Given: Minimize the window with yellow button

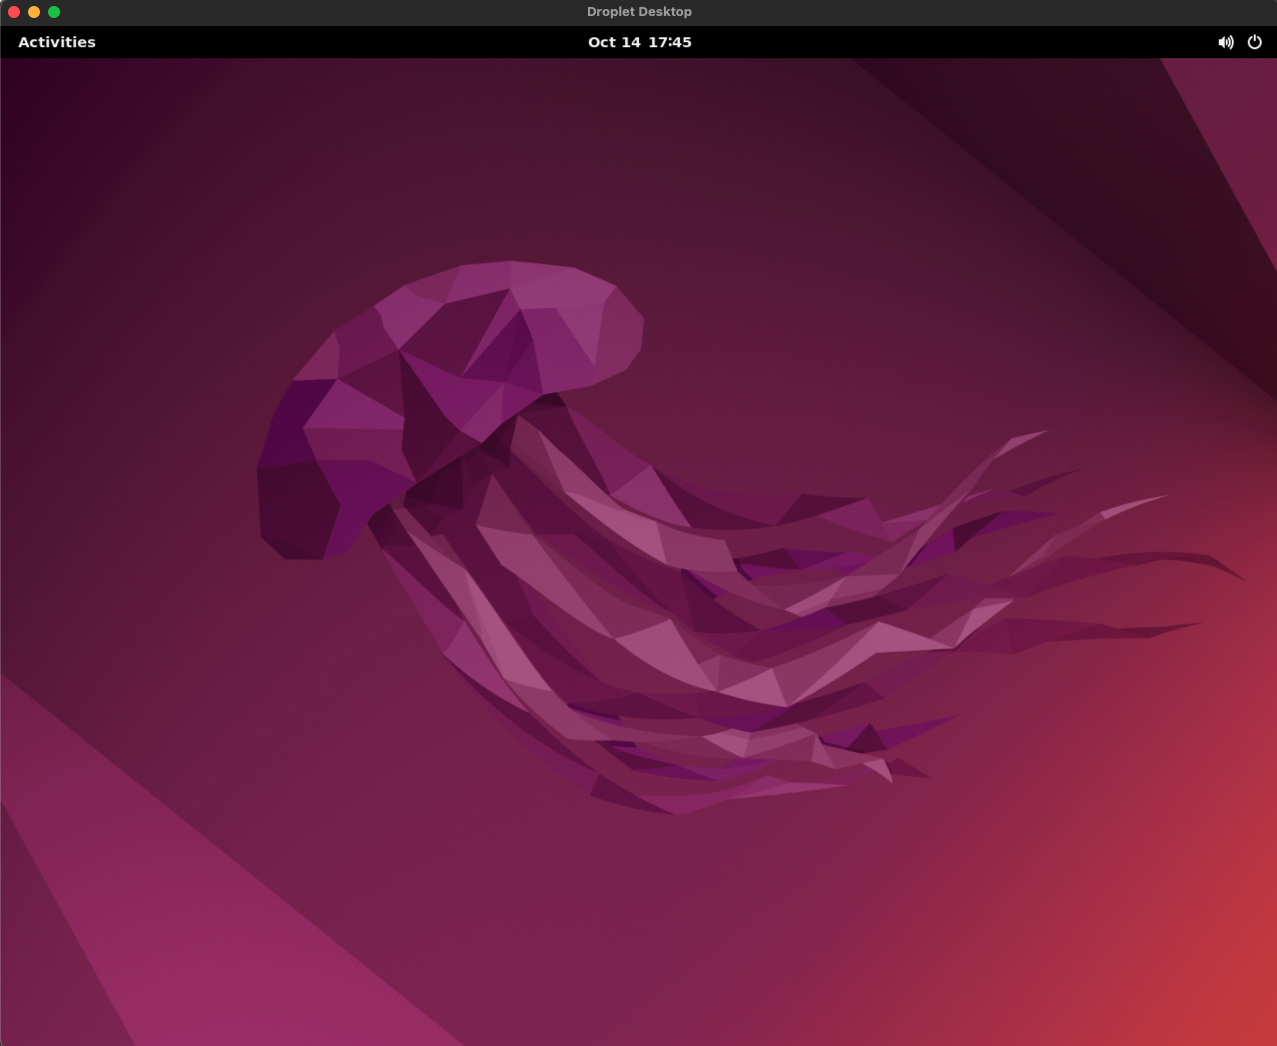Looking at the screenshot, I should pyautogui.click(x=34, y=12).
